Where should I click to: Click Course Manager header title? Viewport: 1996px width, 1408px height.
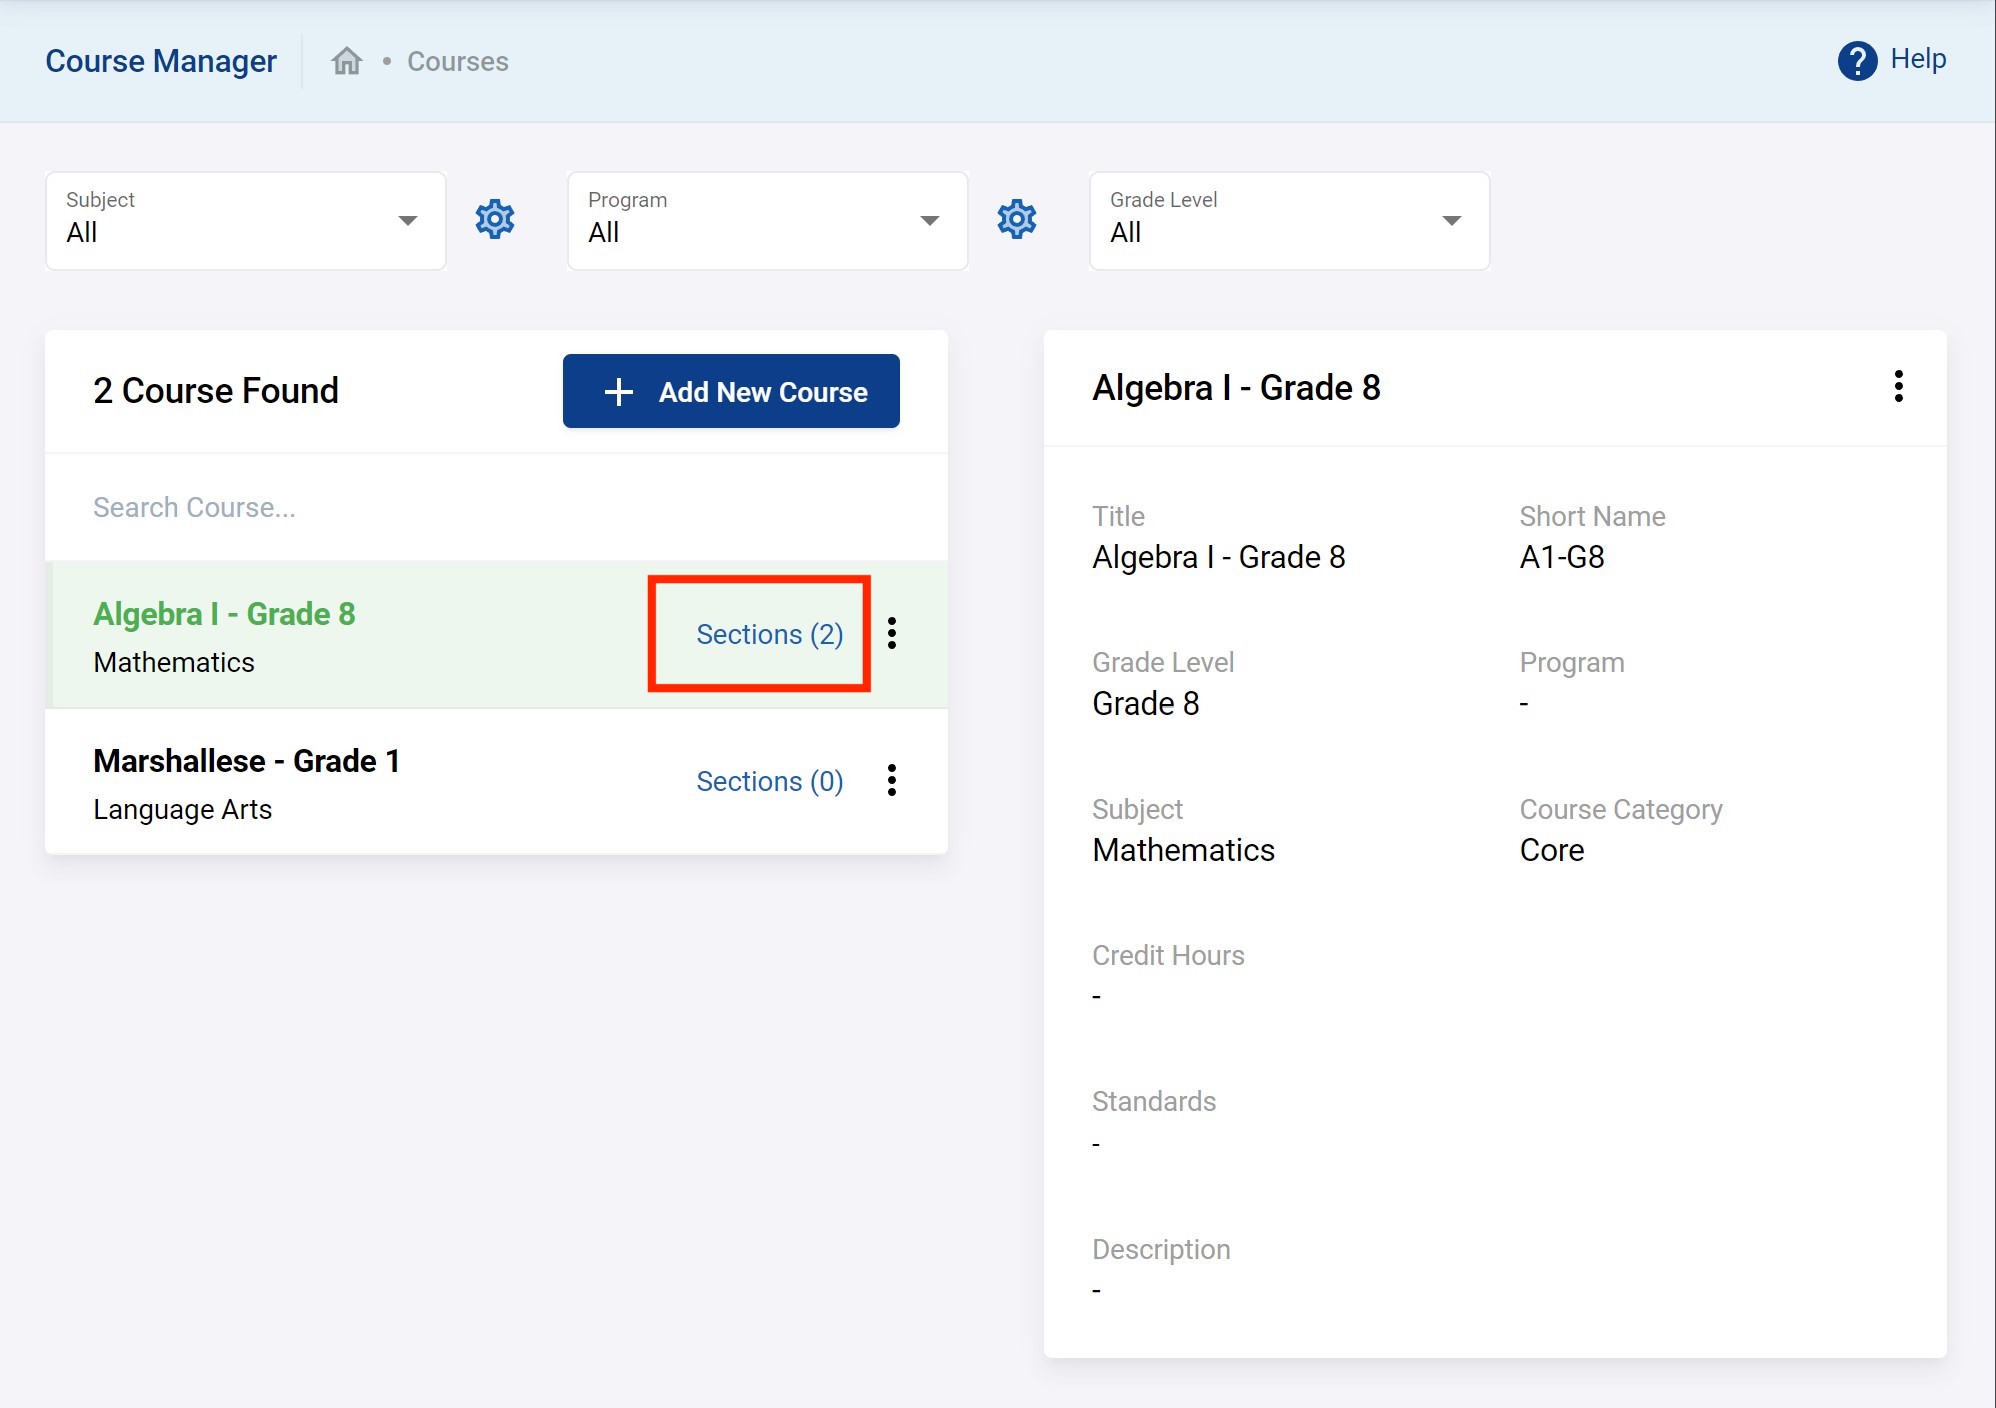tap(161, 61)
